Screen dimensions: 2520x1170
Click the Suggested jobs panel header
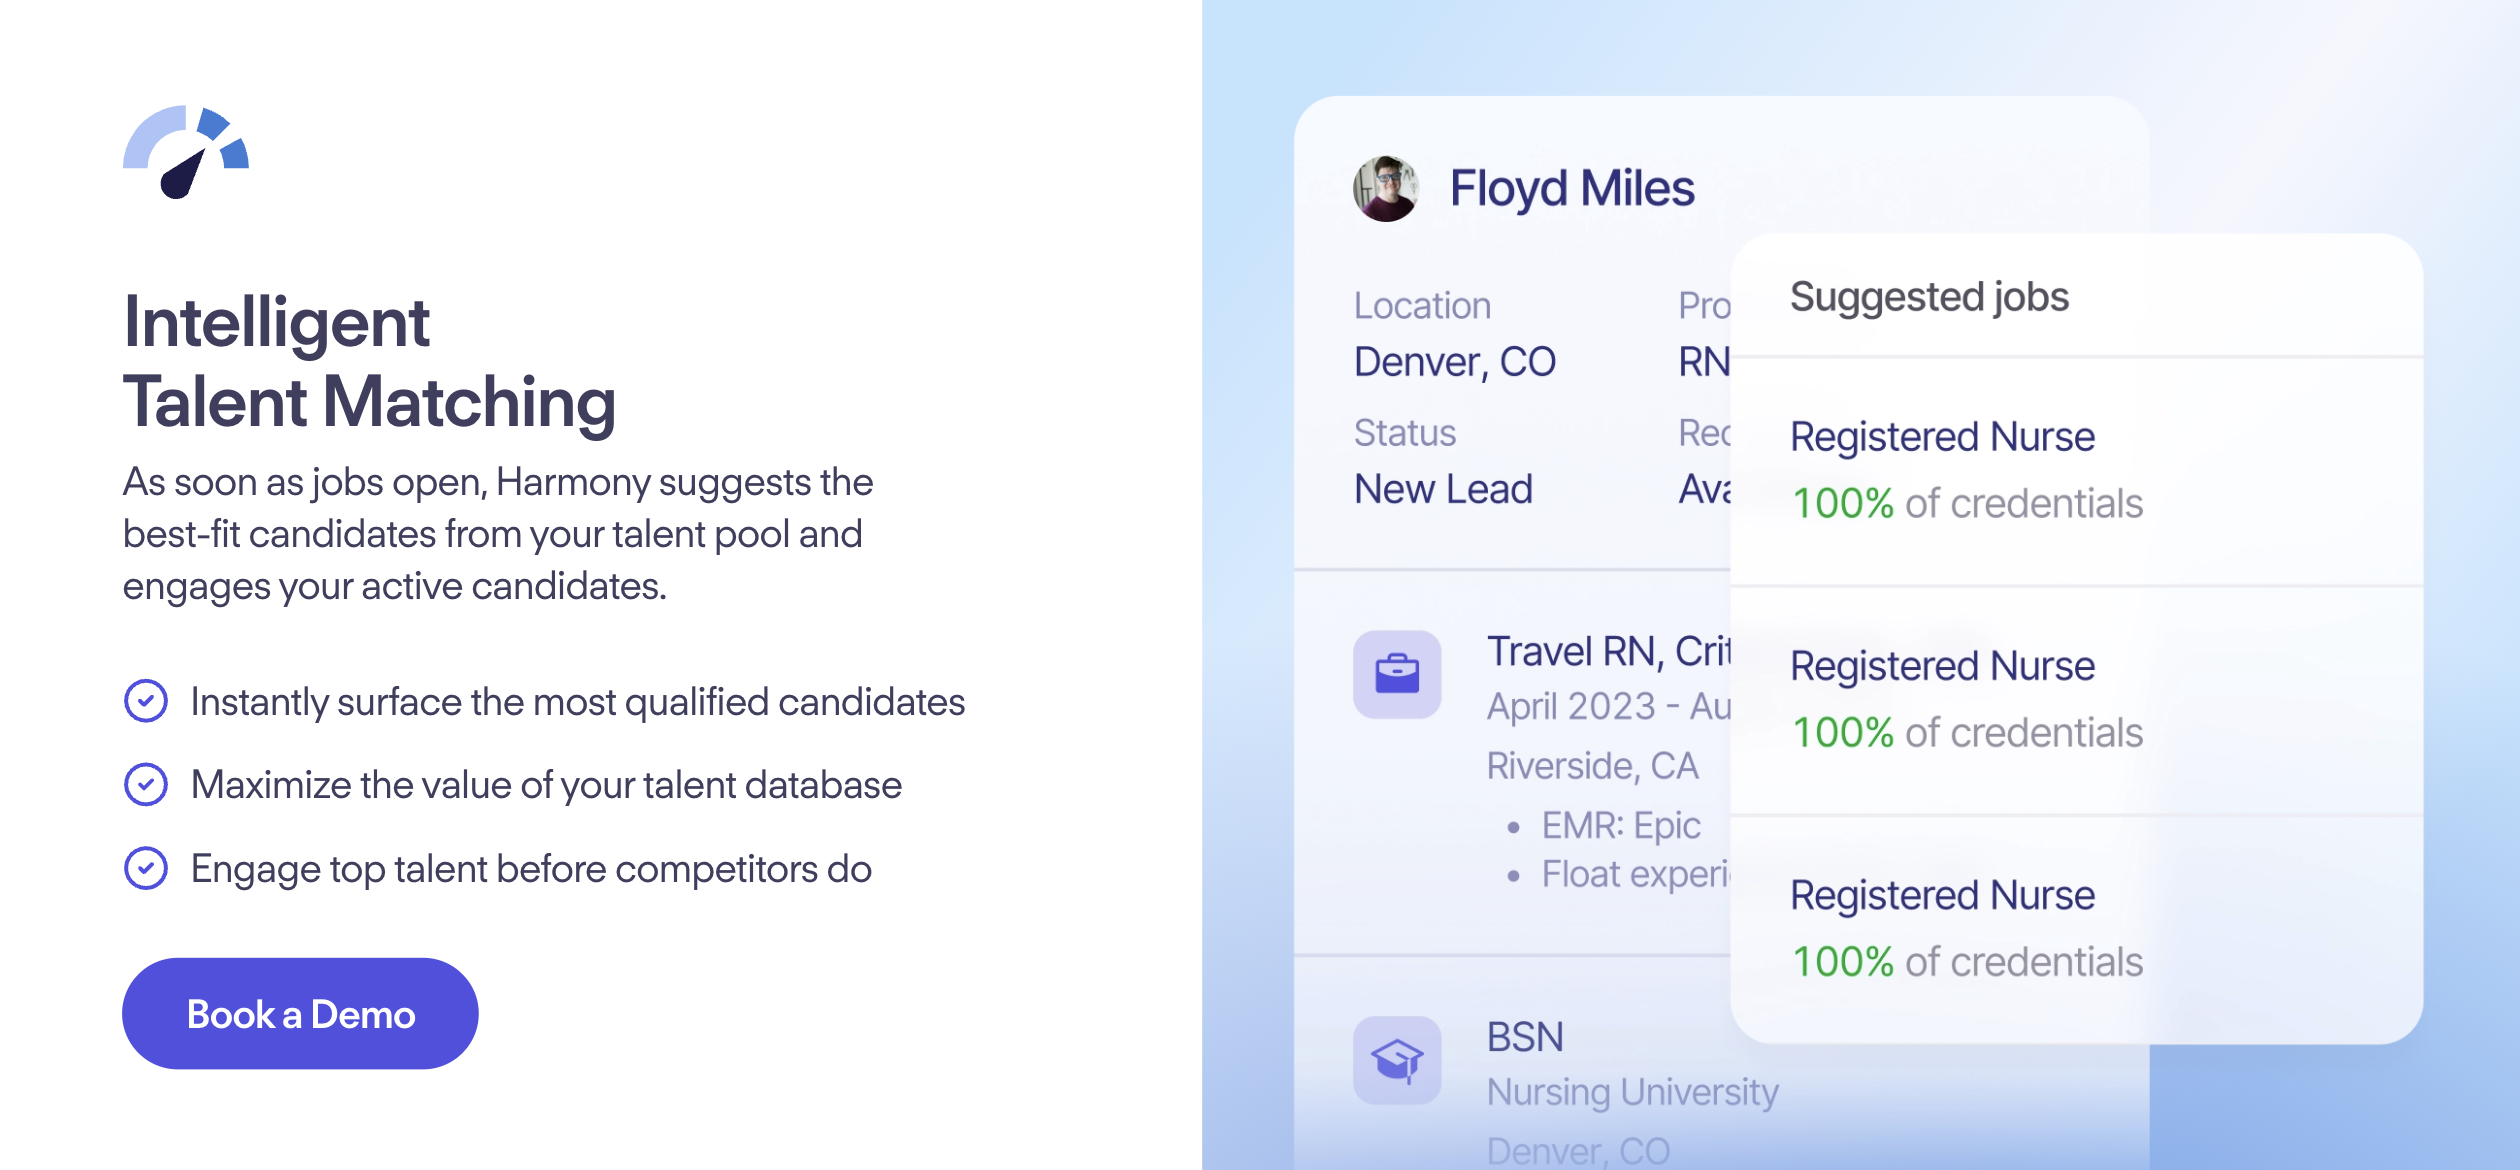coord(1929,297)
